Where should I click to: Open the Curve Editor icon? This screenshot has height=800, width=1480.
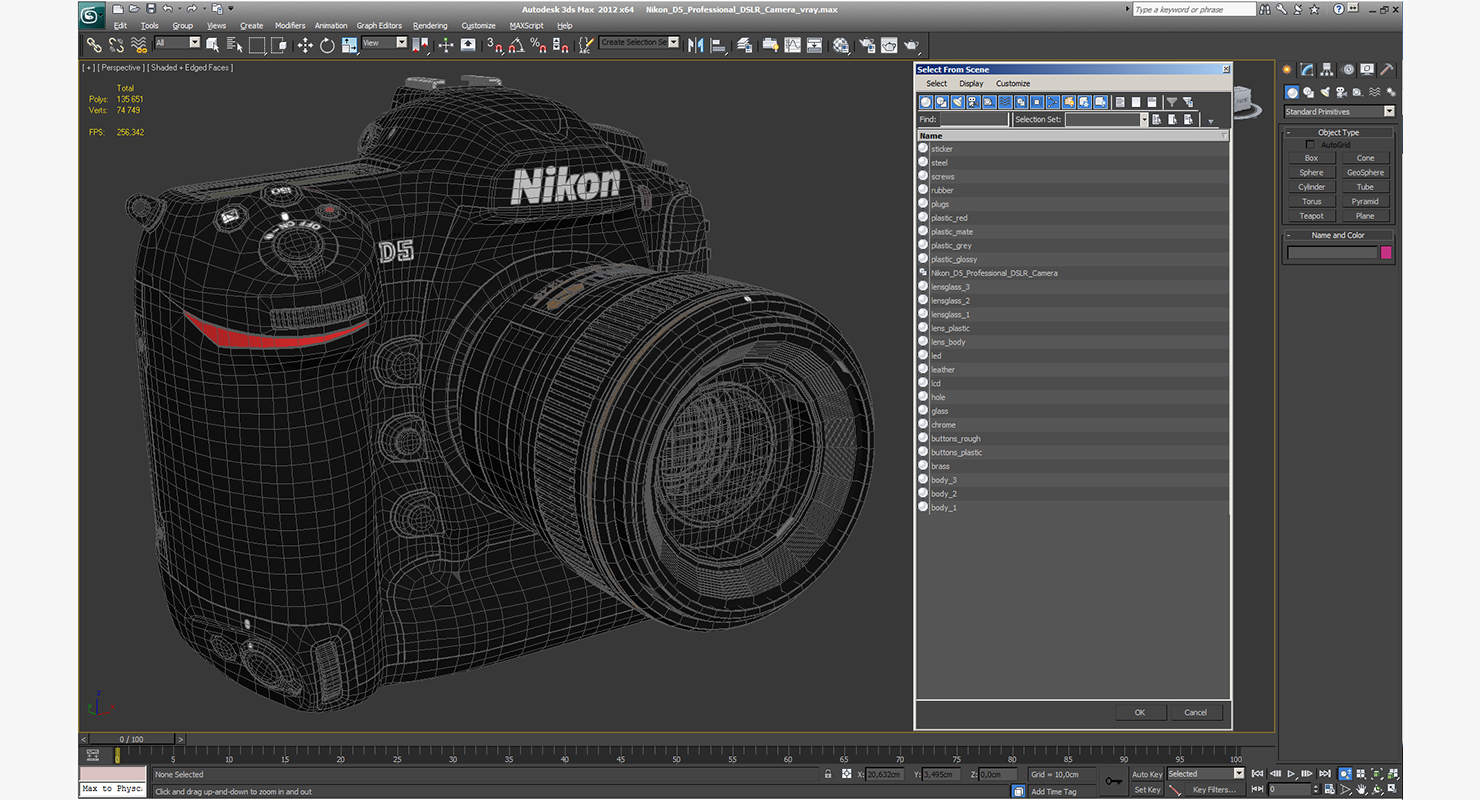(x=792, y=45)
